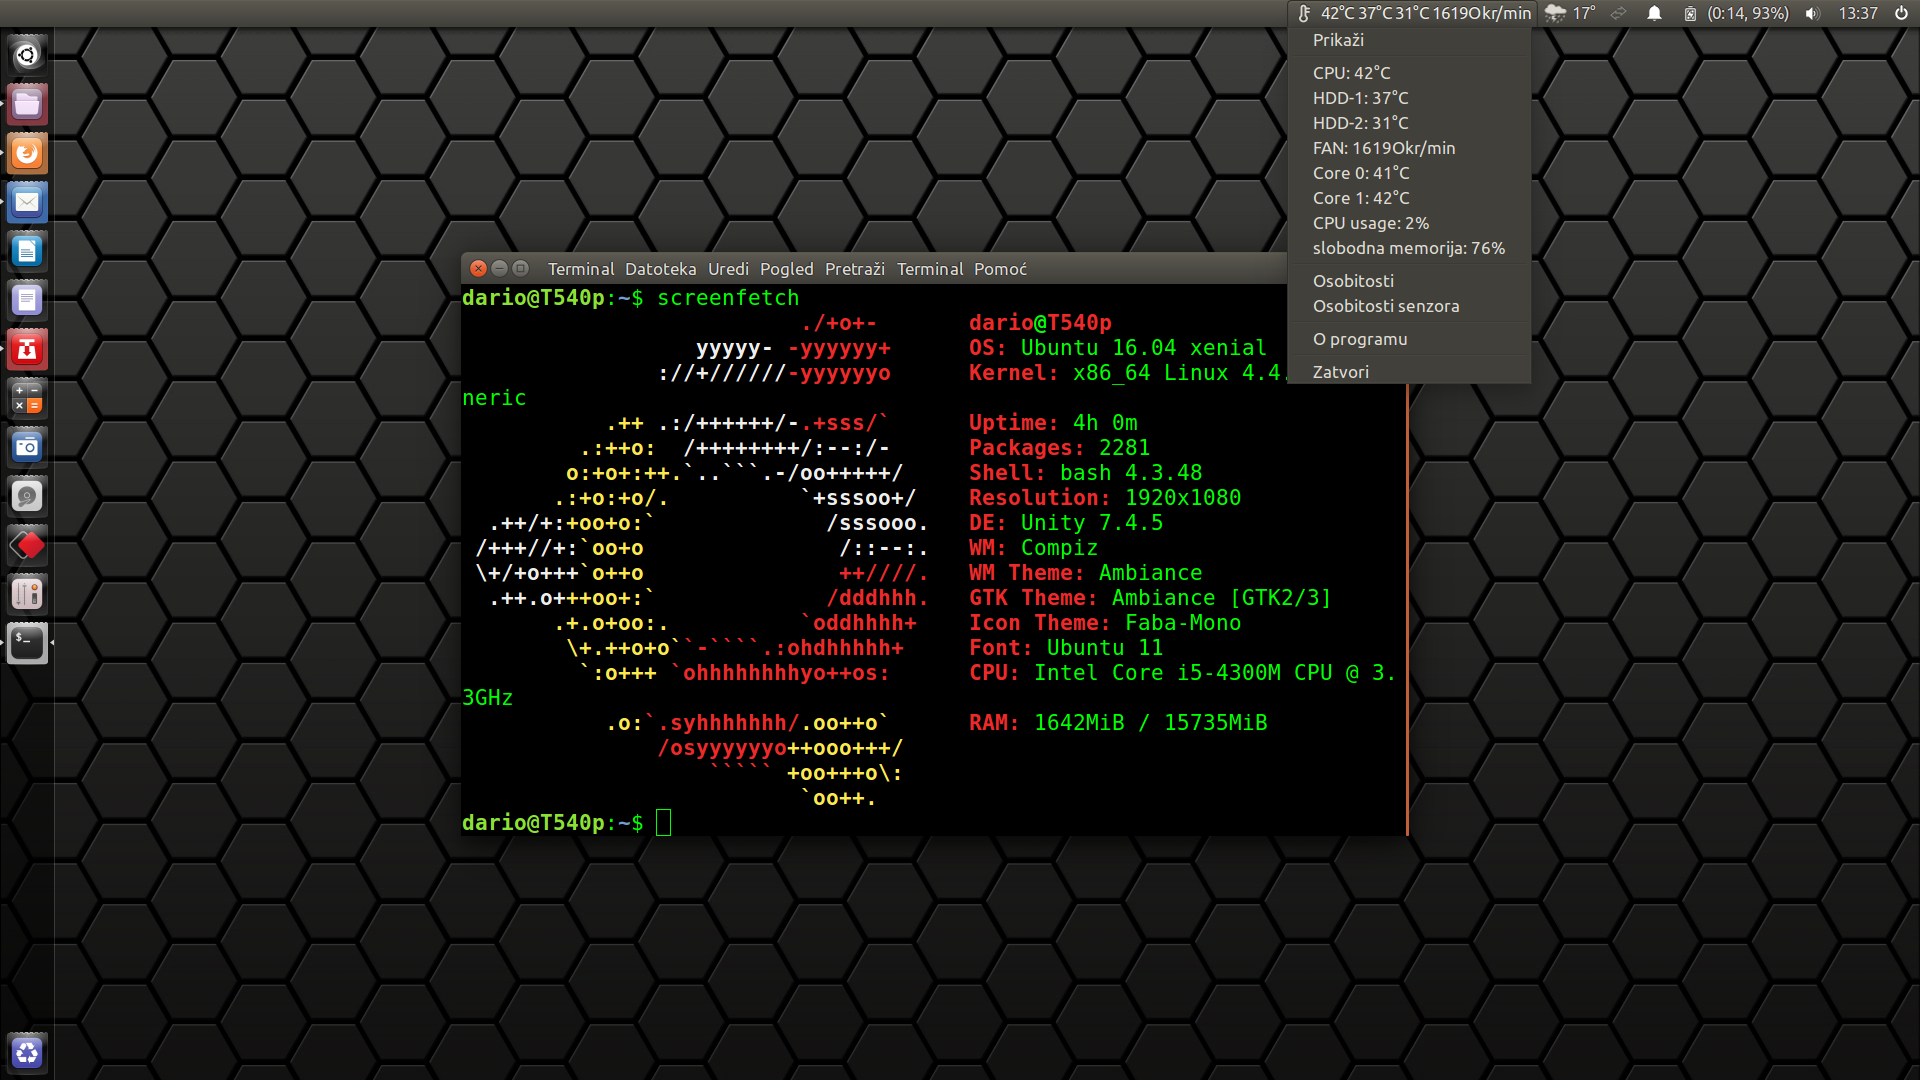
Task: Click the 'WM: Compiz' line
Action: (1033, 548)
